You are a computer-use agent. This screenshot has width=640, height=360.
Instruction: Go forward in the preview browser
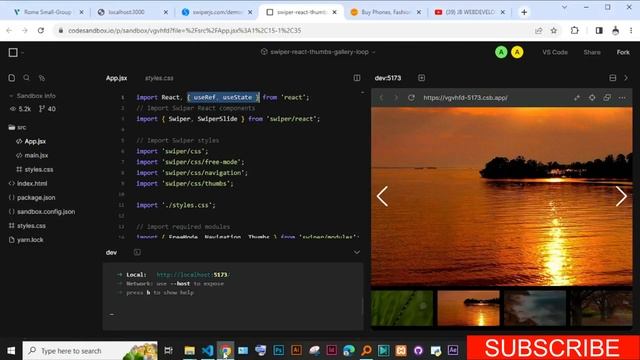396,98
